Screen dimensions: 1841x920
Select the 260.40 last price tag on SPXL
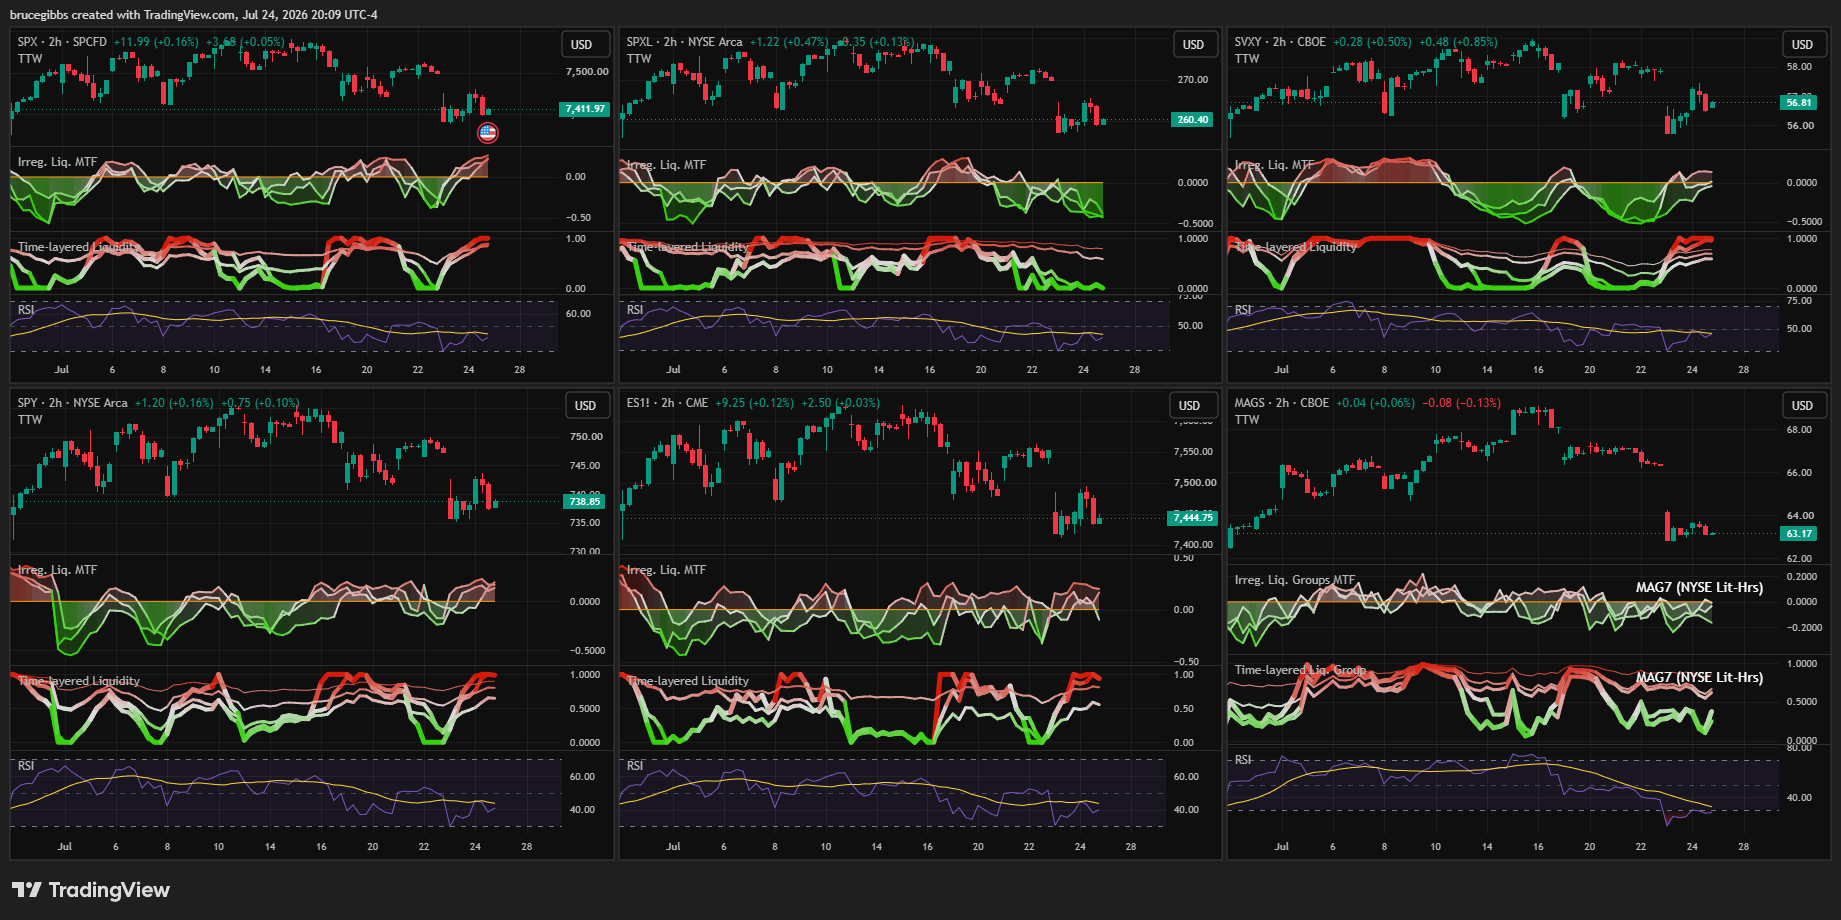[1192, 120]
